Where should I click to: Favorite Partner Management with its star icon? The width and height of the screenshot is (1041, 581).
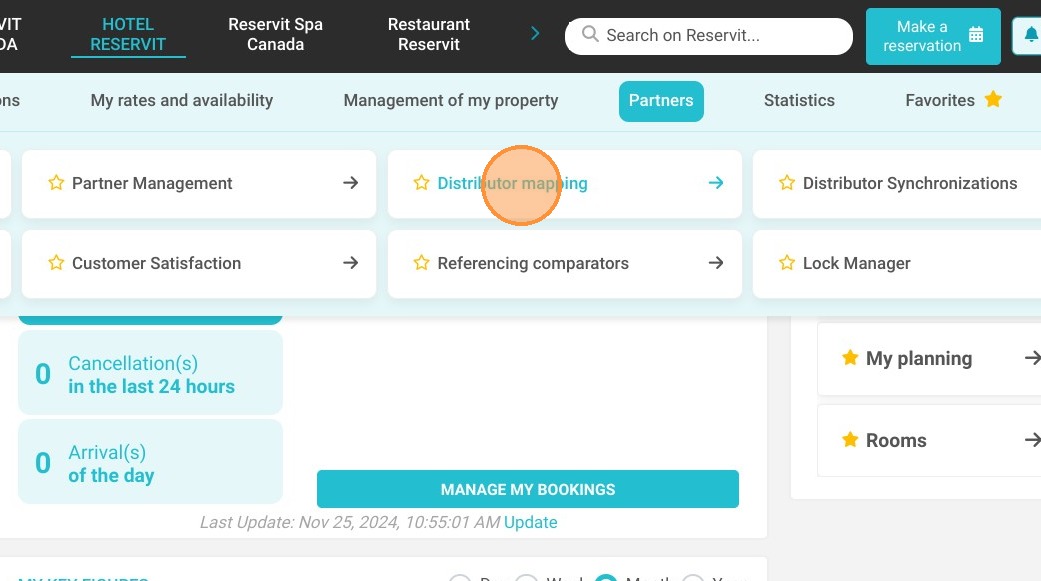56,183
